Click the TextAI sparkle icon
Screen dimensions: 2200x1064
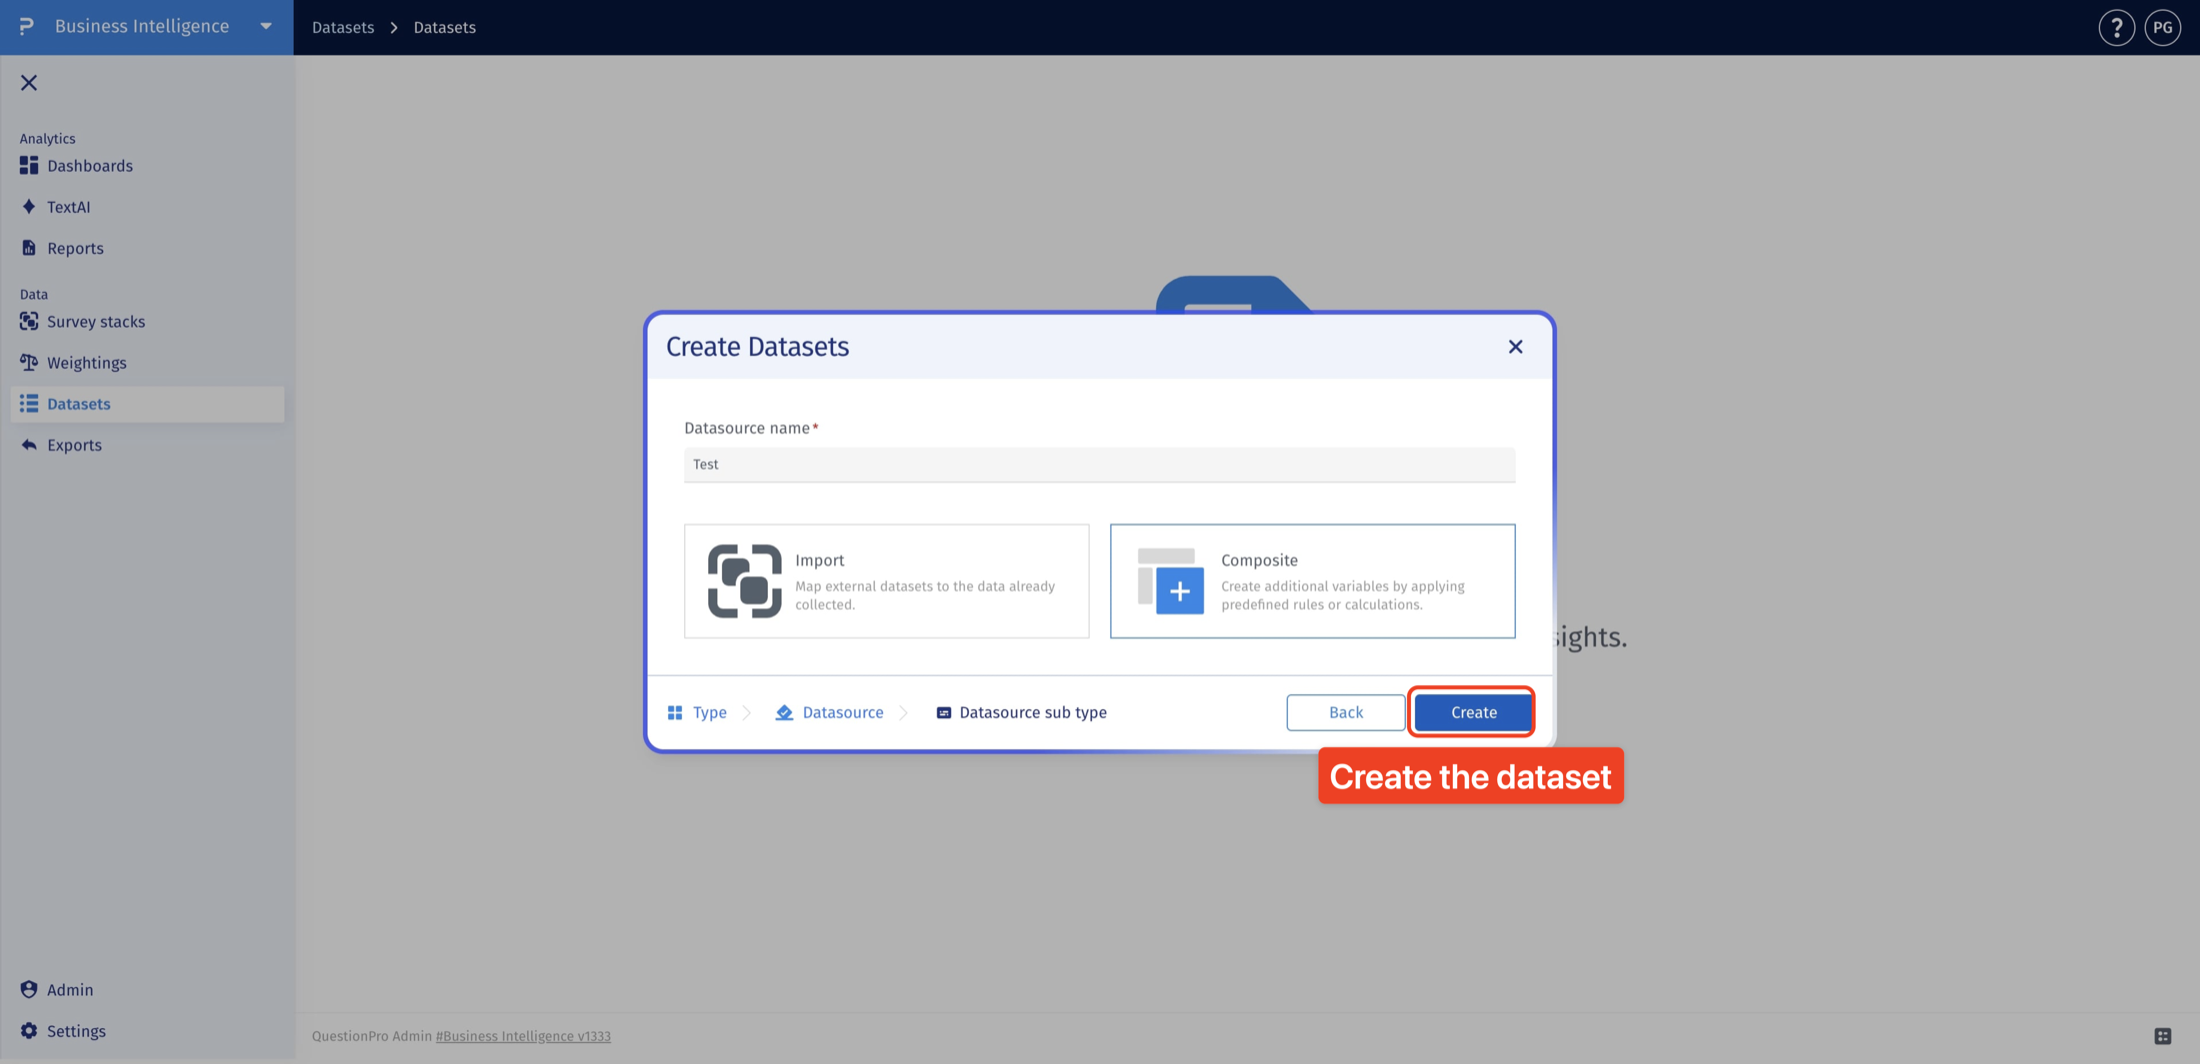coord(29,207)
